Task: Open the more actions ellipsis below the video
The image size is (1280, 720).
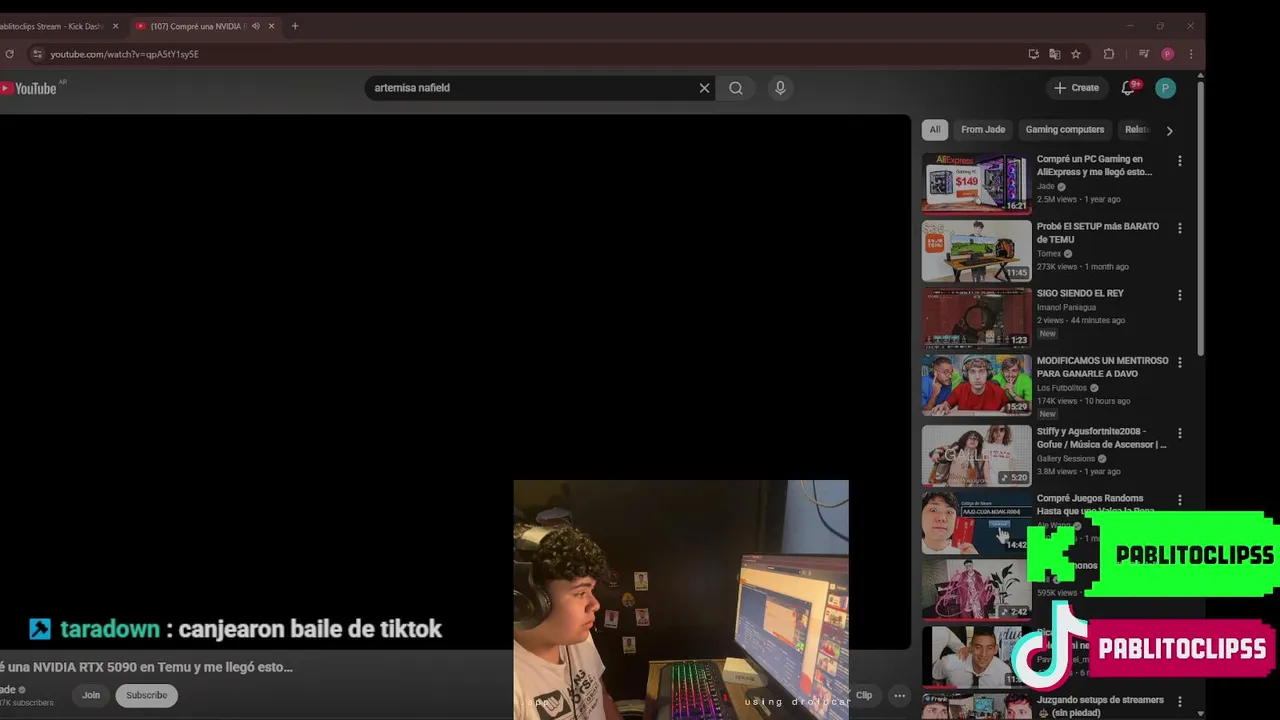Action: tap(900, 695)
